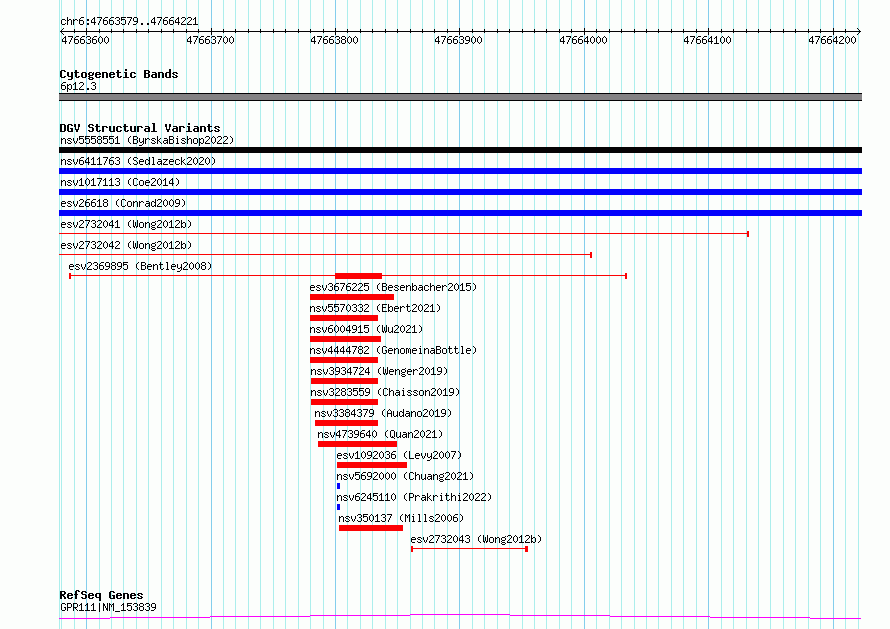The width and height of the screenshot is (890, 629).
Task: Click the esv1092036 (Levy2007) variant label
Action: pos(385,455)
